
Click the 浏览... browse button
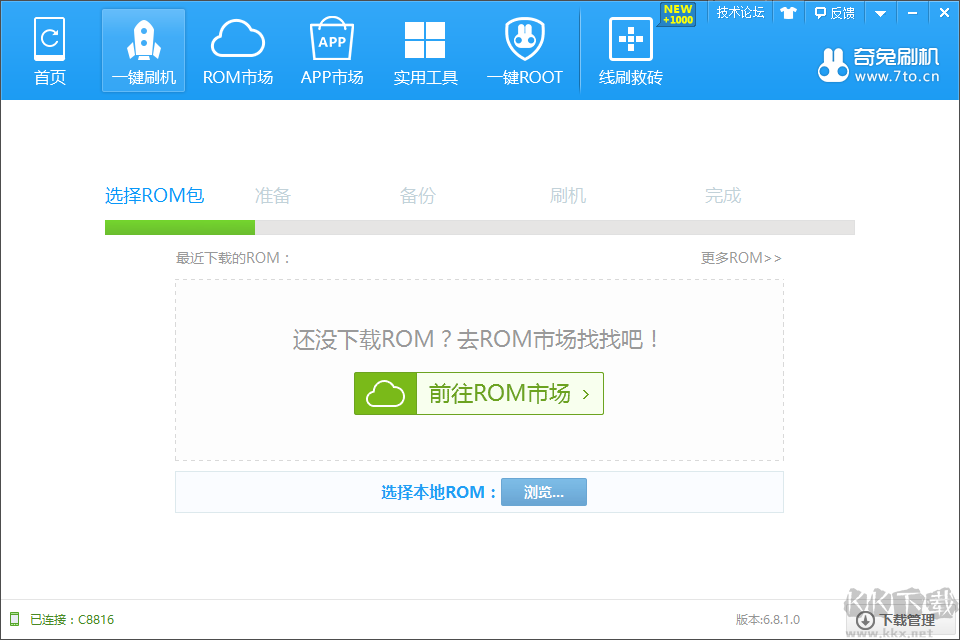tap(544, 492)
